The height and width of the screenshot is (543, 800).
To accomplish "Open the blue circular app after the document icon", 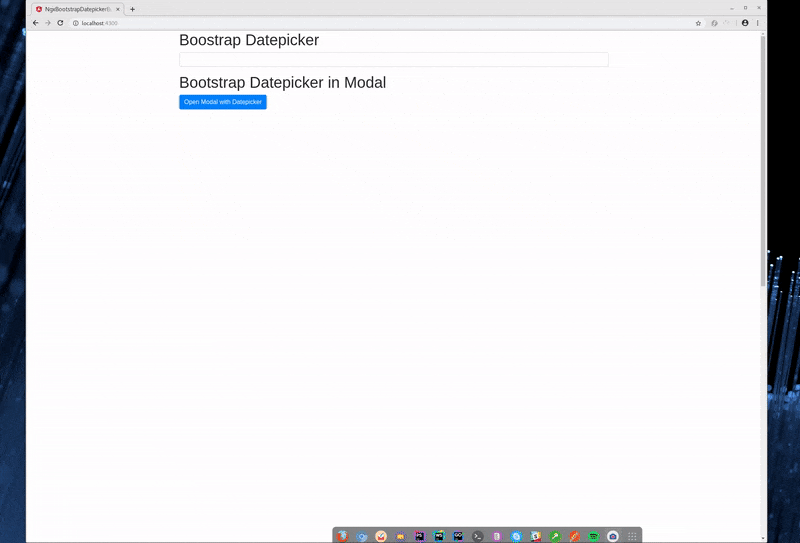I will click(x=516, y=536).
